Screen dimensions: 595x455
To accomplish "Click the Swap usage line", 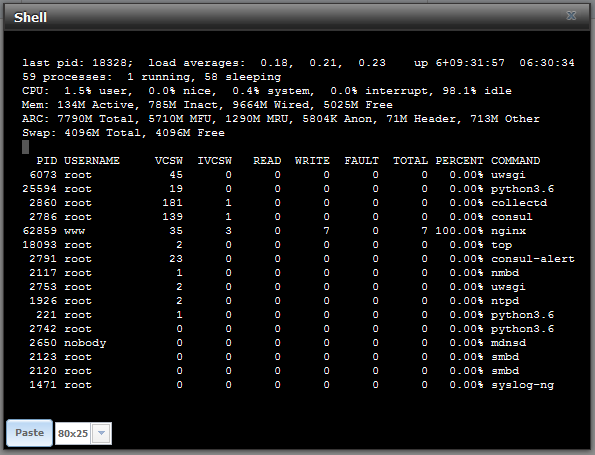I will [x=123, y=133].
